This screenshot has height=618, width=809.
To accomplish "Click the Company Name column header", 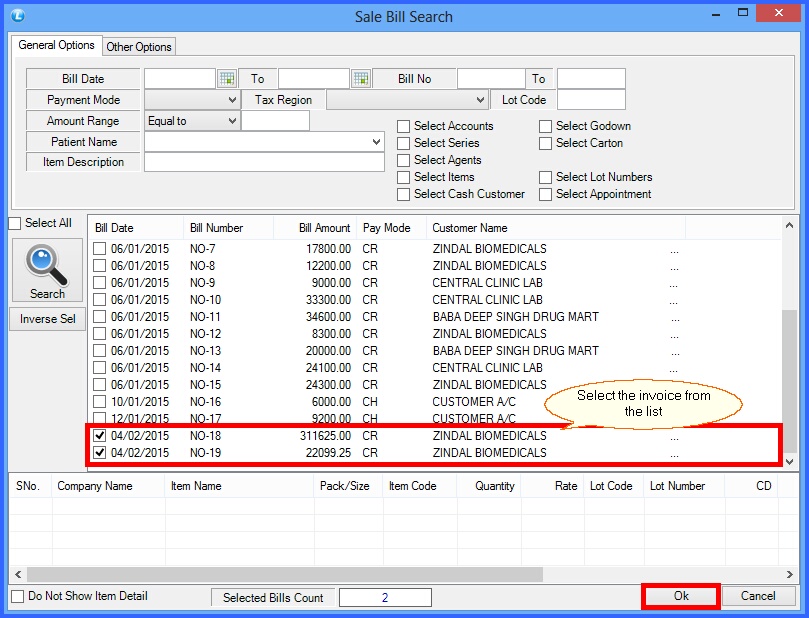I will click(108, 486).
